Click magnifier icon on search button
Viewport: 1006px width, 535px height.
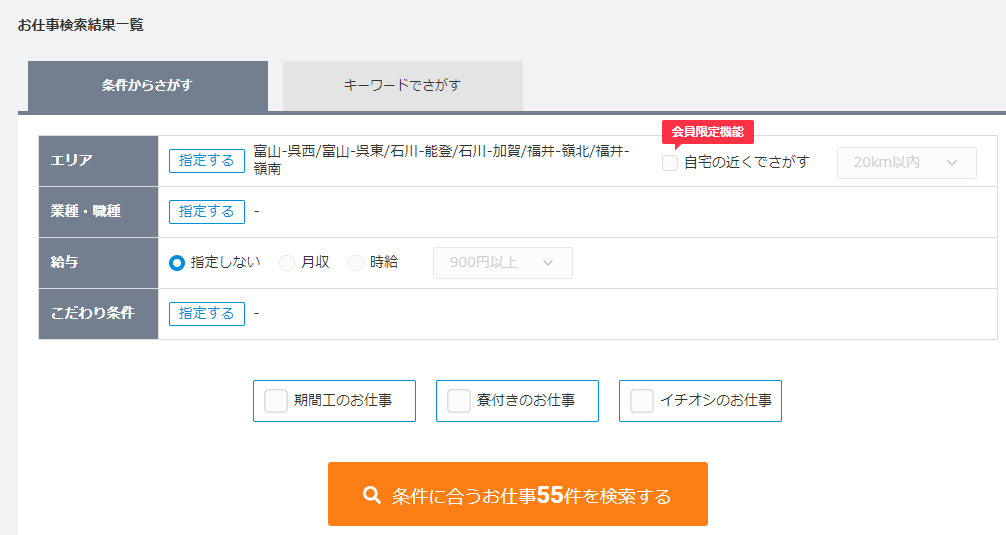371,495
